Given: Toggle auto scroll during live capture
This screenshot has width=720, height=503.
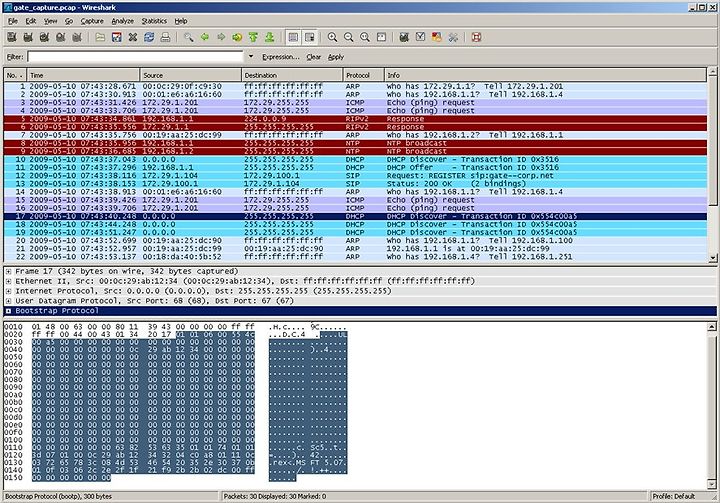Looking at the screenshot, I should click(x=309, y=37).
